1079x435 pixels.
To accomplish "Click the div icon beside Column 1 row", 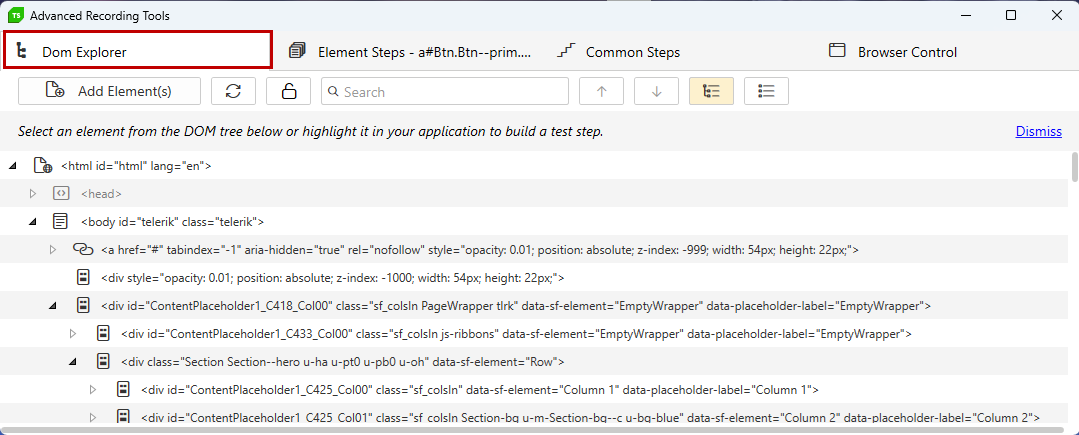I will (123, 390).
